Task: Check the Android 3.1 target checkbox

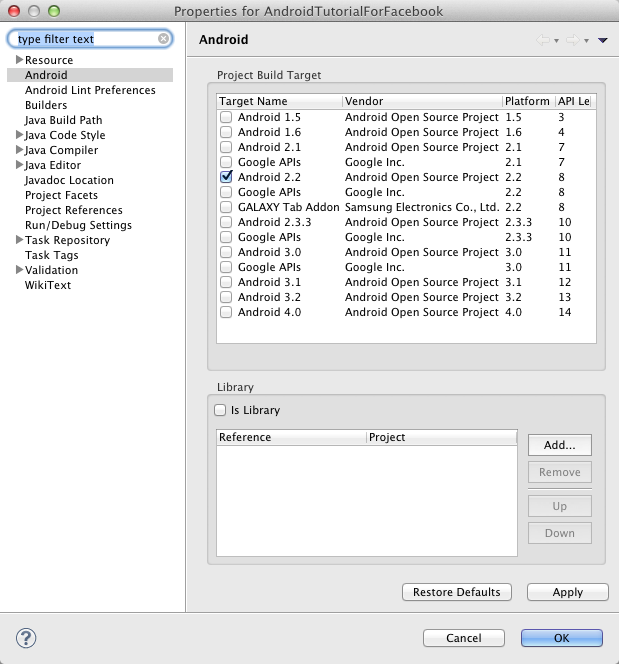Action: tap(226, 282)
